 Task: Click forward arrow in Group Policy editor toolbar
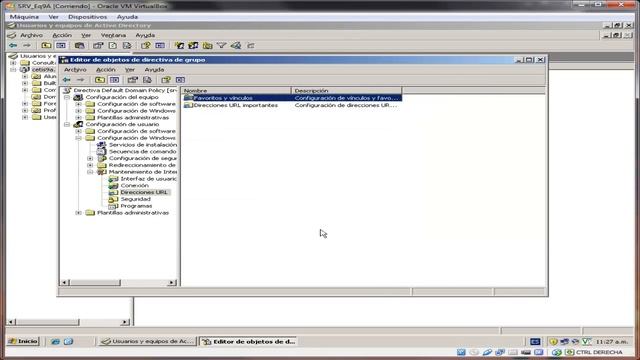pos(80,80)
